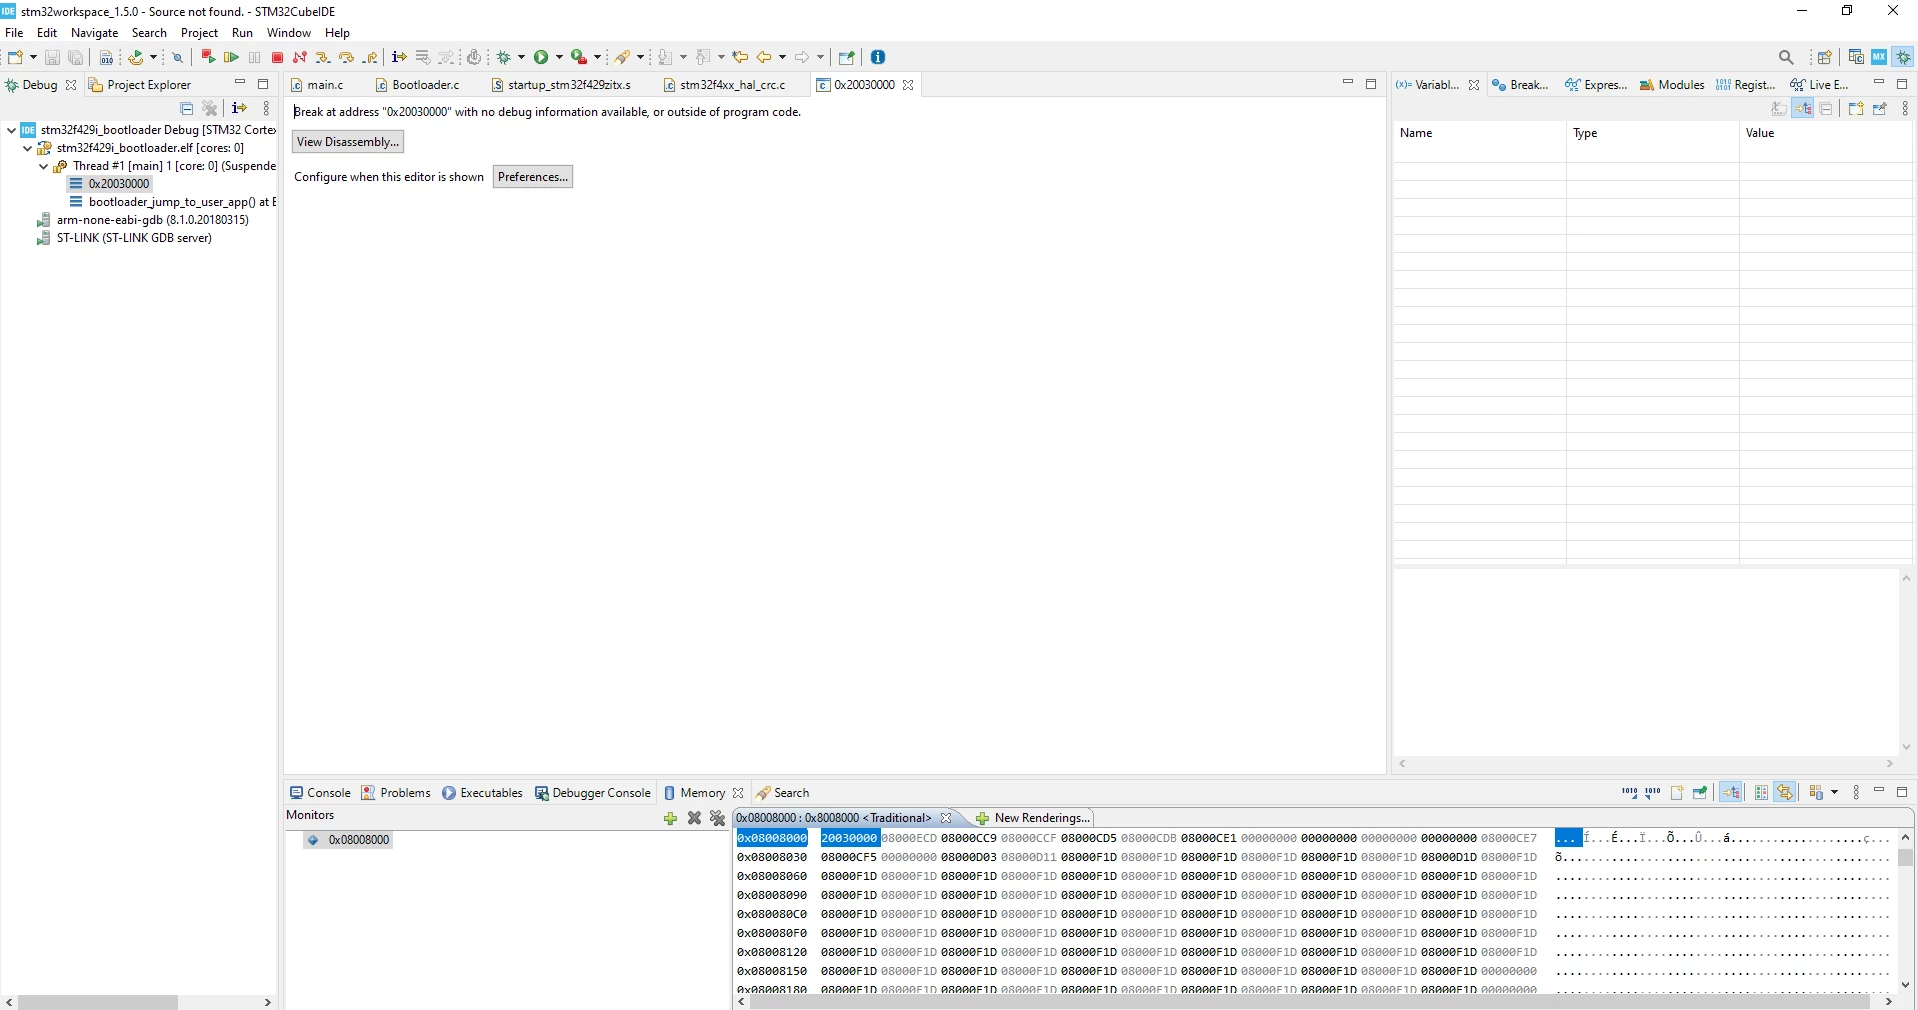
Task: Switch to the Breakpoints view tab
Action: (x=1521, y=85)
